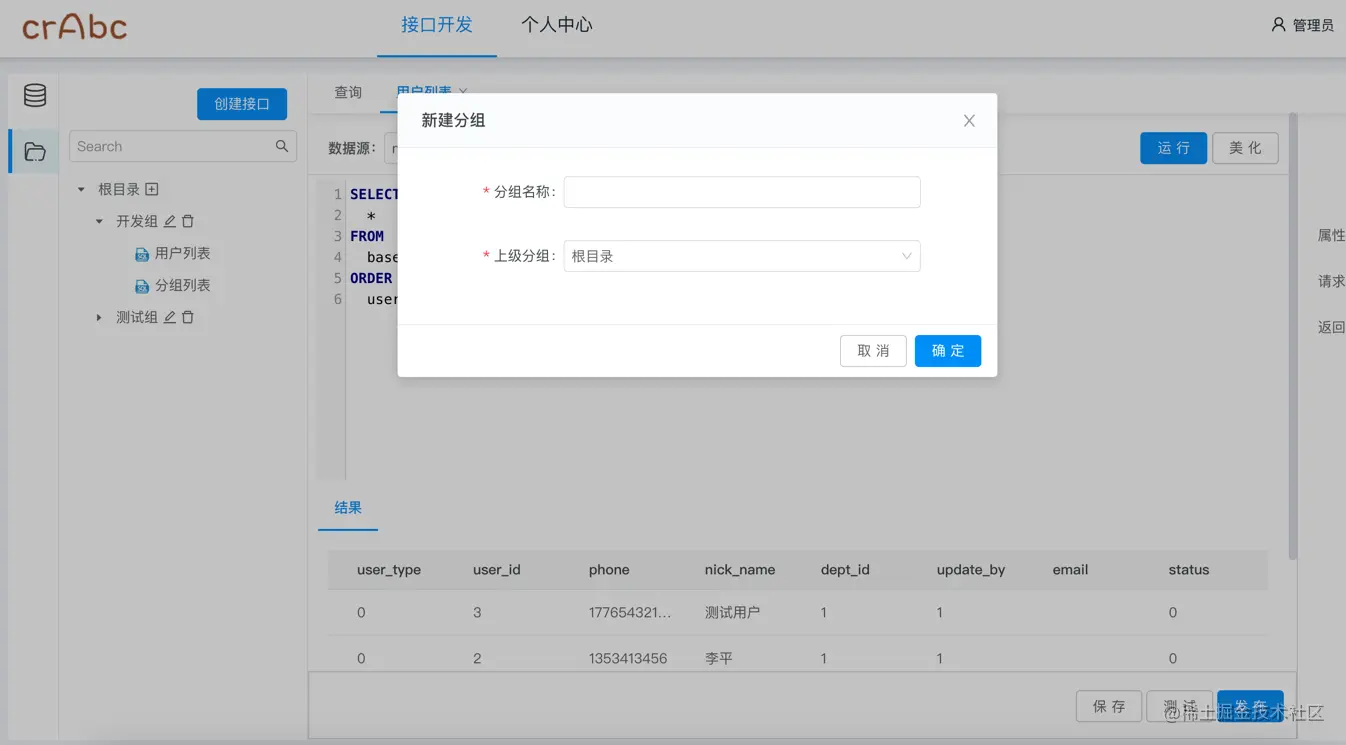This screenshot has width=1346, height=745.
Task: Select the 开发组 label in the tree
Action: 137,222
